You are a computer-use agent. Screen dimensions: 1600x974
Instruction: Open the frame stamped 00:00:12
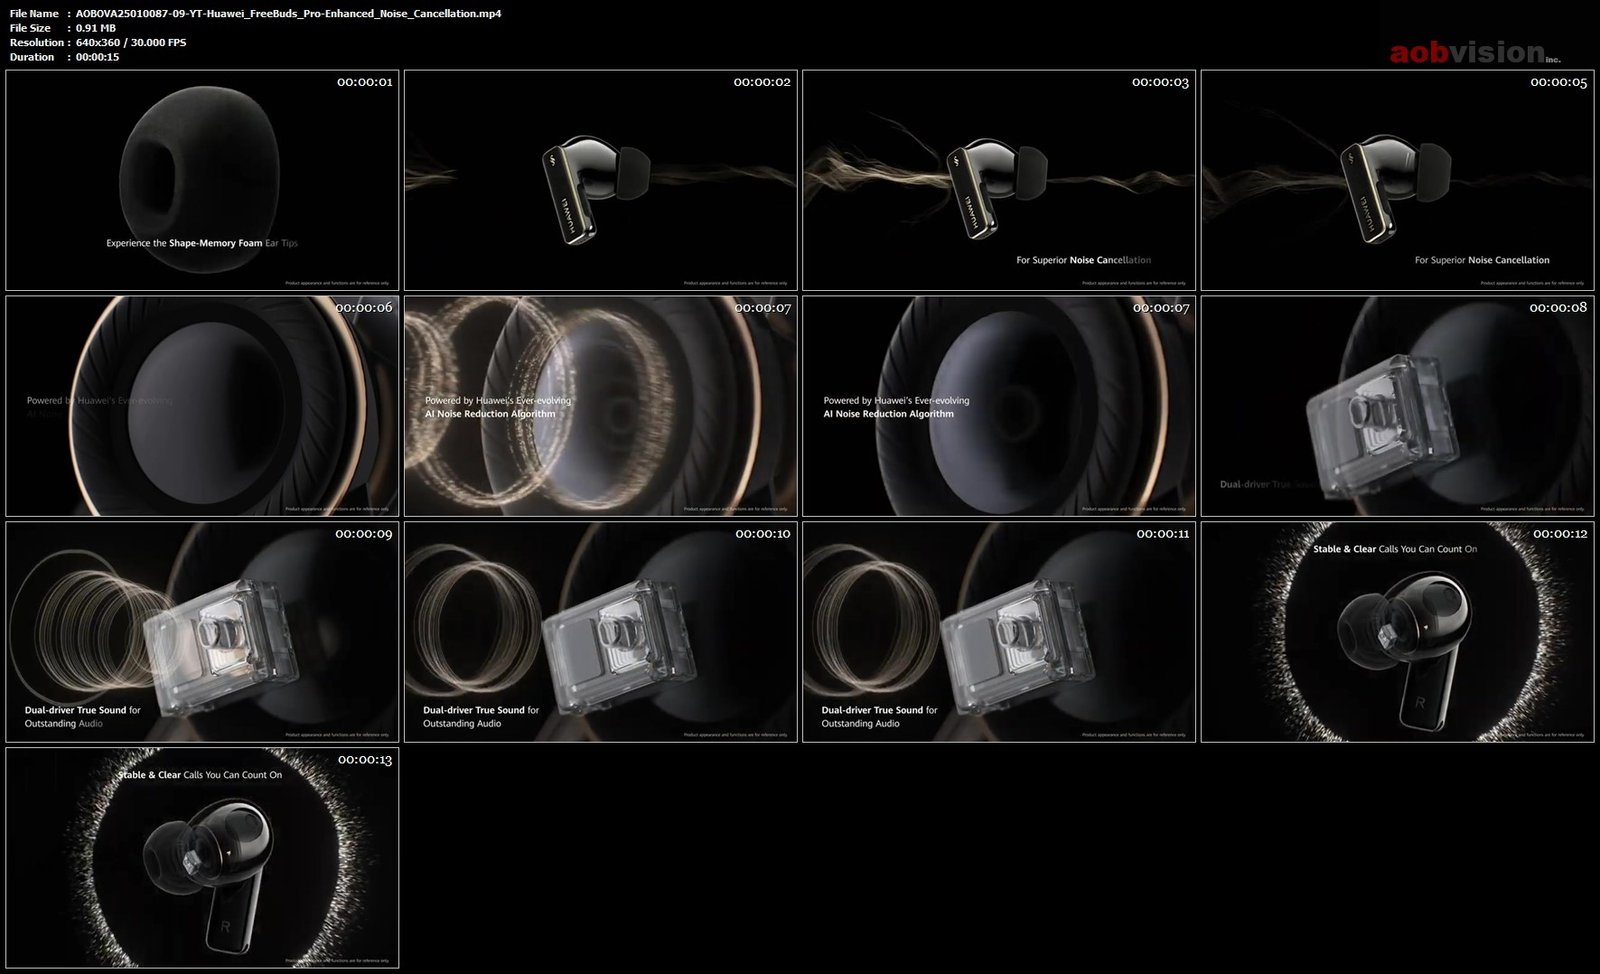pyautogui.click(x=1397, y=632)
